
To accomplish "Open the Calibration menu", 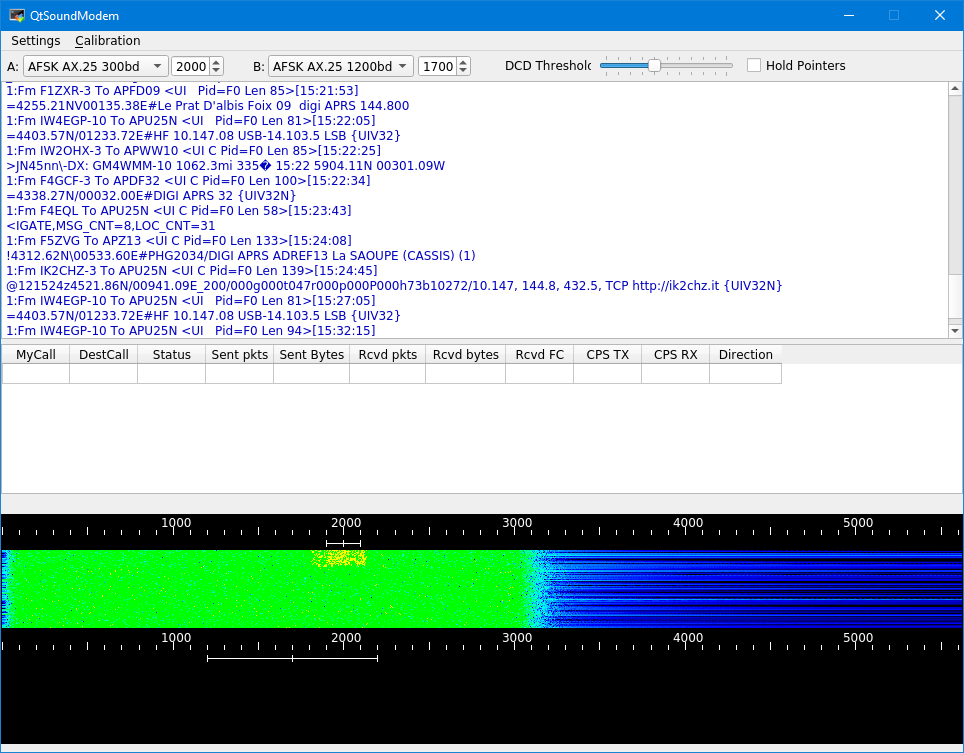I will pyautogui.click(x=107, y=41).
